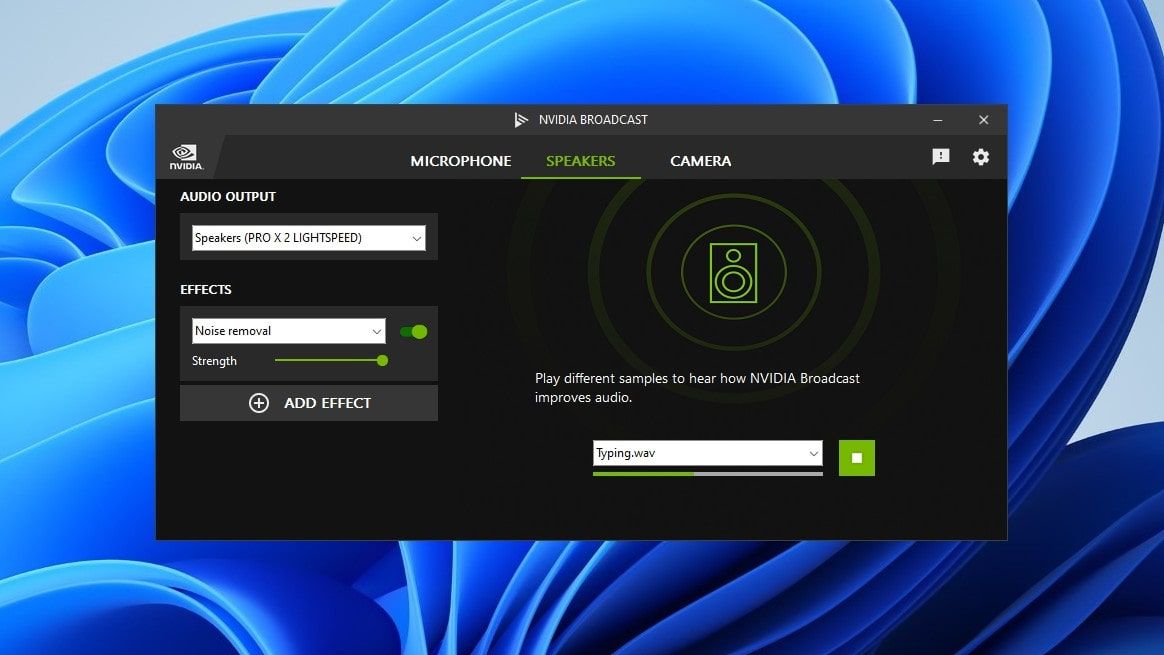Viewport: 1164px width, 655px height.
Task: Click the NVIDIA logo in header
Action: pos(186,157)
